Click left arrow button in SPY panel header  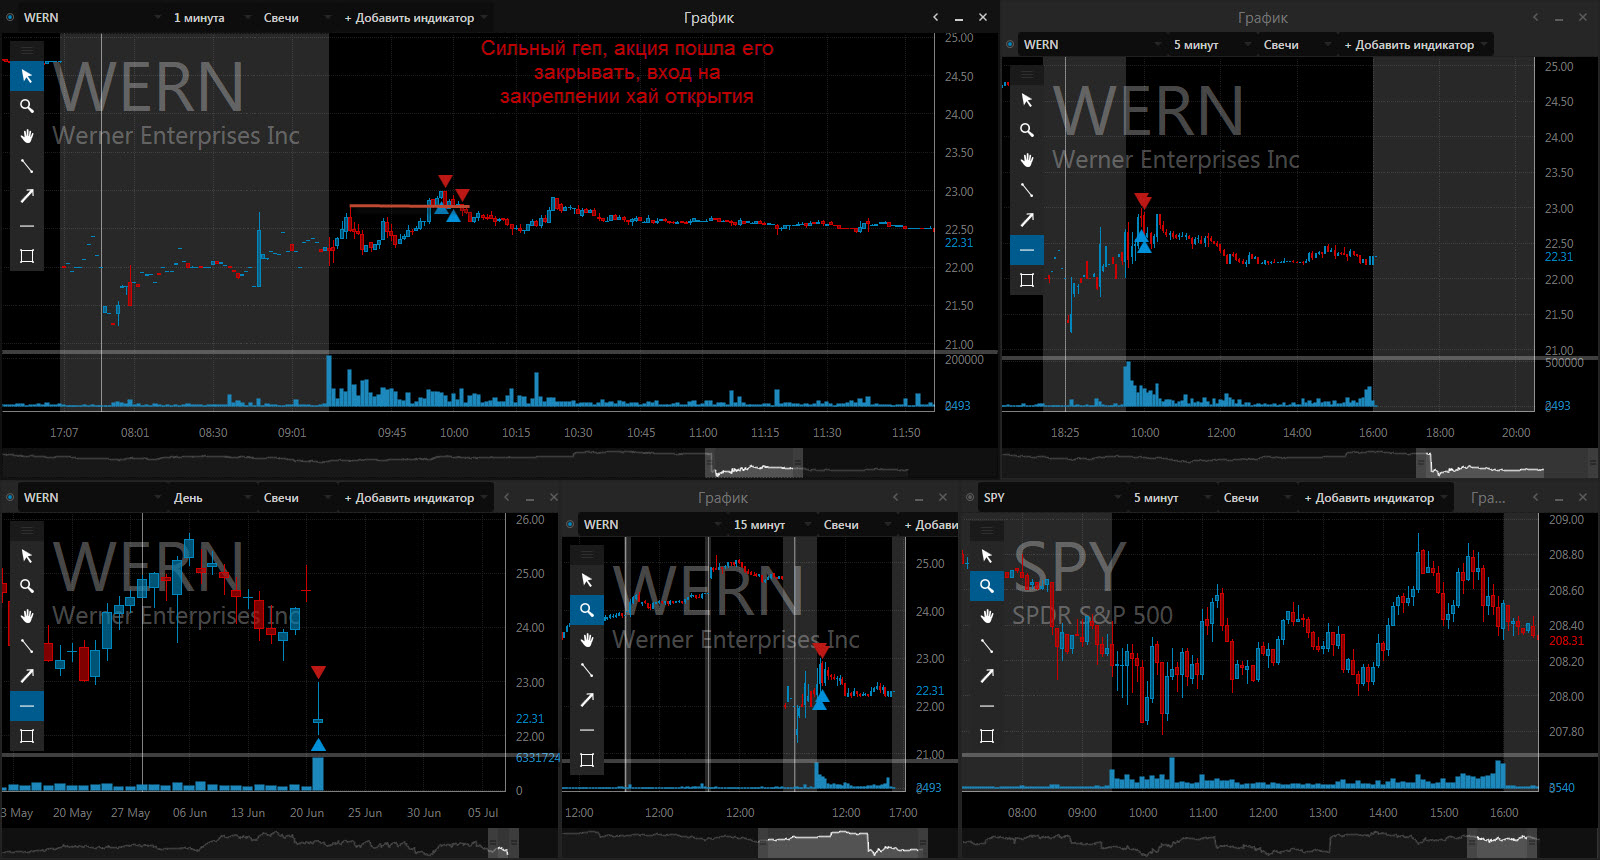1536,498
